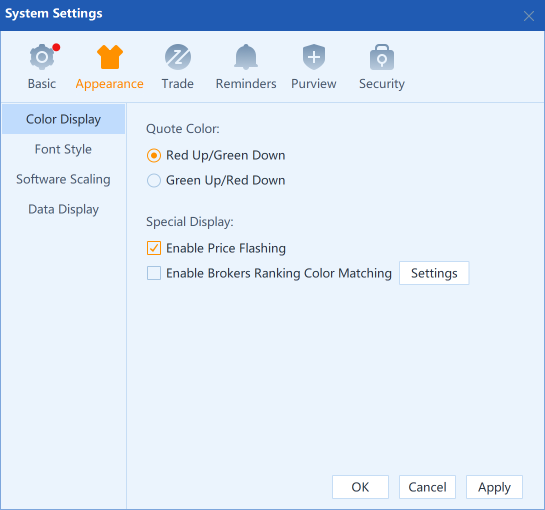Open the Color Display section

pos(63,119)
